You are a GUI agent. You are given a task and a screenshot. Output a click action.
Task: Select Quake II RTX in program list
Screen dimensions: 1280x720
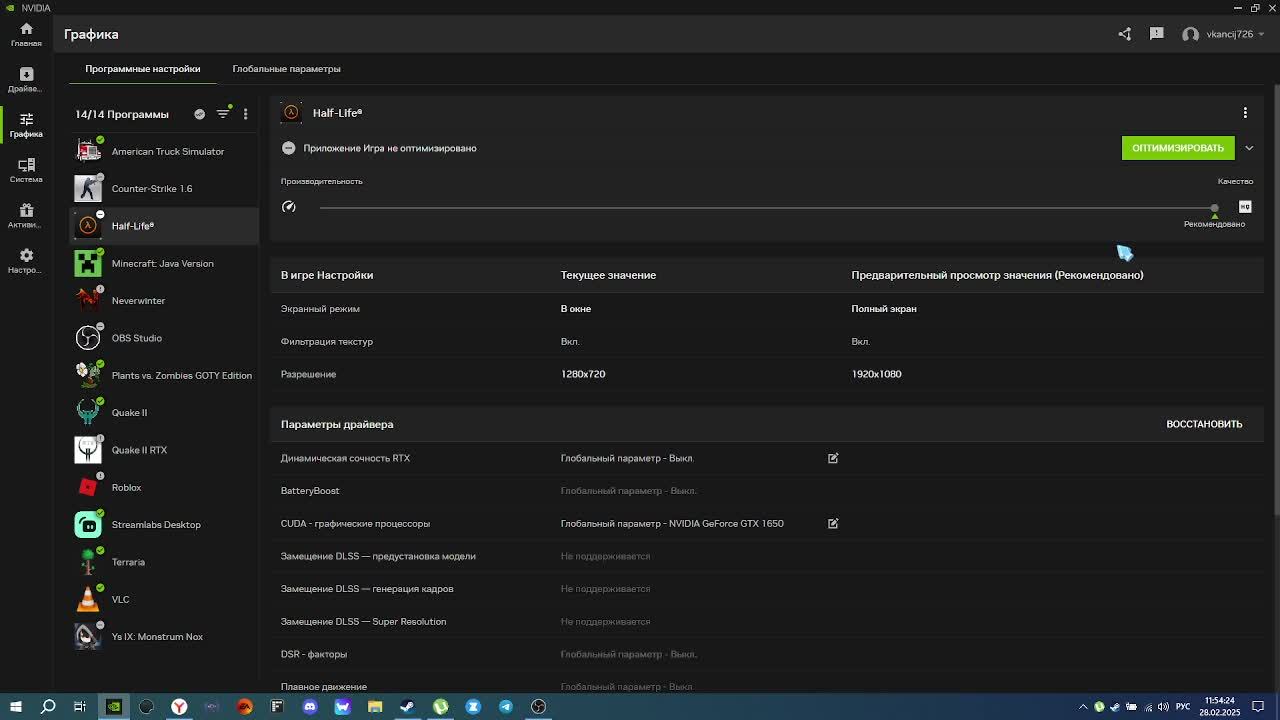coord(165,450)
